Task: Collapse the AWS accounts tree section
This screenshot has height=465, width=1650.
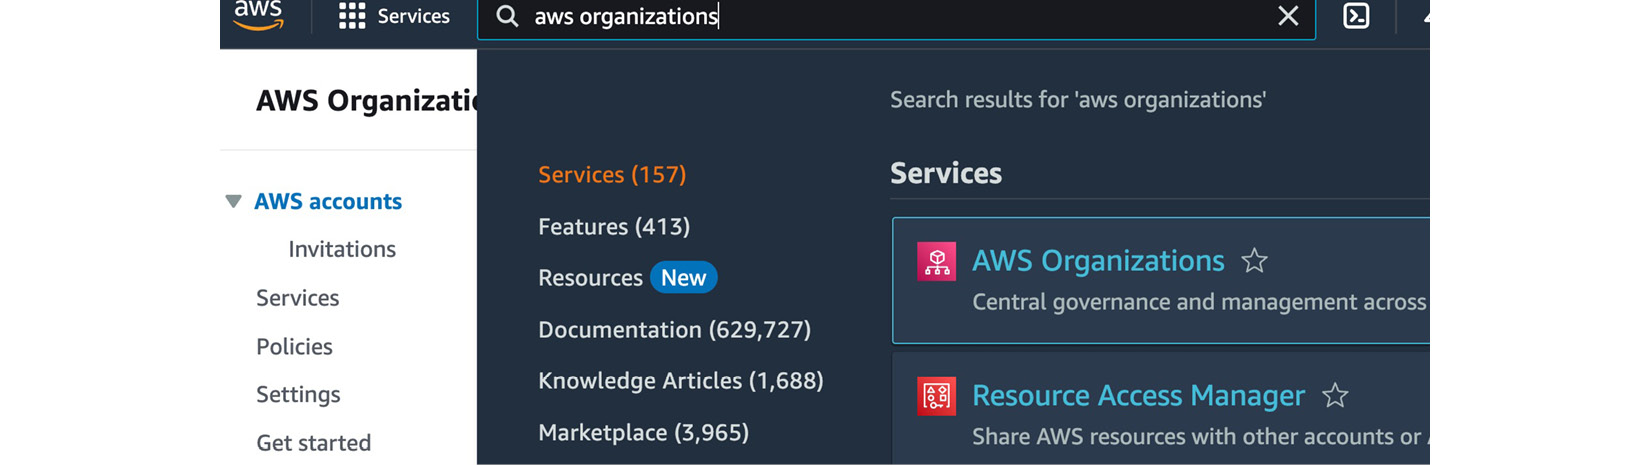Action: pos(233,201)
